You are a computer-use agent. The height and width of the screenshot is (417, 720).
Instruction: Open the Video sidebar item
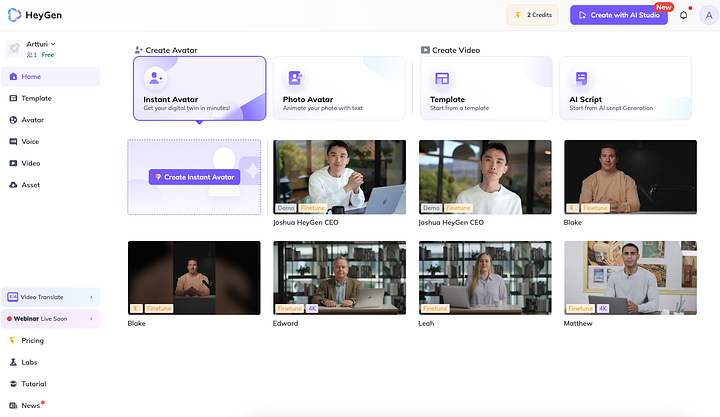point(51,163)
